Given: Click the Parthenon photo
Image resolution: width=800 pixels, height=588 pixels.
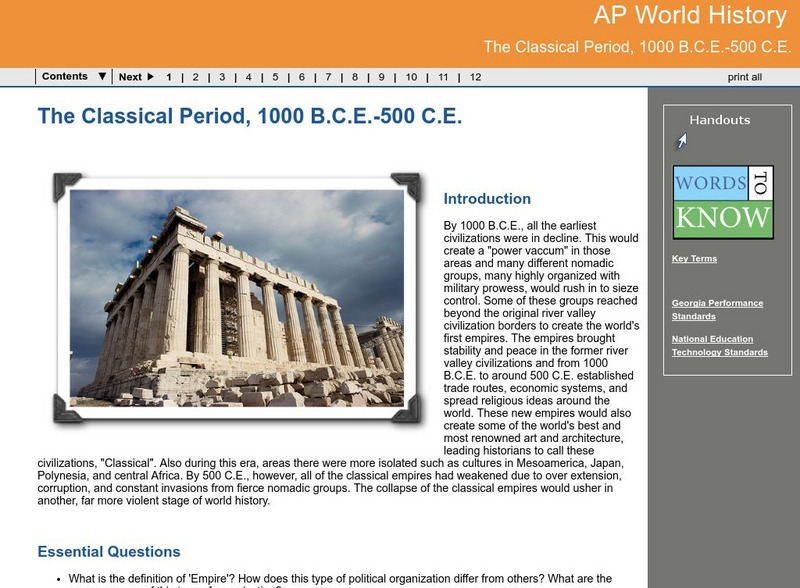Looking at the screenshot, I should [x=237, y=298].
